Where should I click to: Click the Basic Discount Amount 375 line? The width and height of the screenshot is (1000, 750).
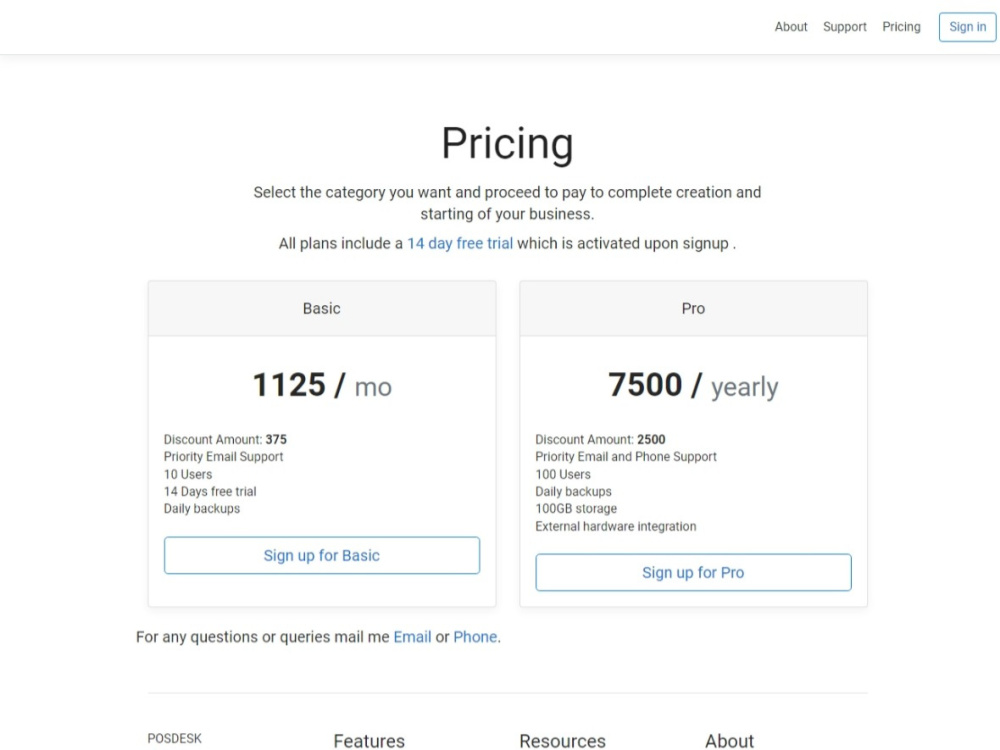pyautogui.click(x=225, y=439)
